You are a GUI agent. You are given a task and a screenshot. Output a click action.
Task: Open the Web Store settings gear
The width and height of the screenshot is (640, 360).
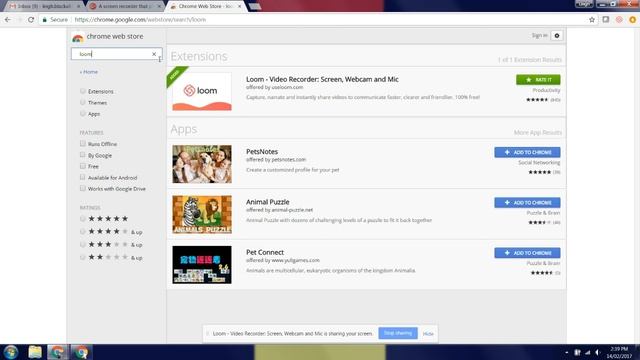point(557,36)
